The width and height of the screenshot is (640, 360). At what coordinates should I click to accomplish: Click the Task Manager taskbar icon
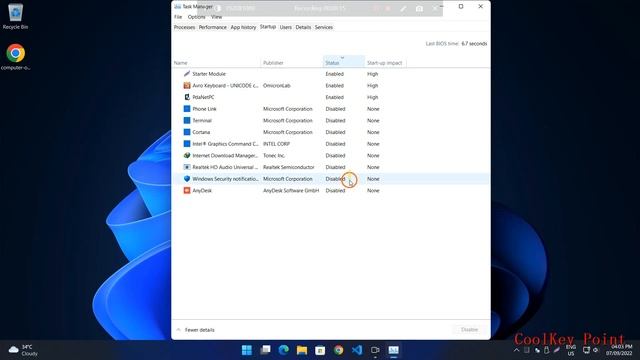(393, 350)
